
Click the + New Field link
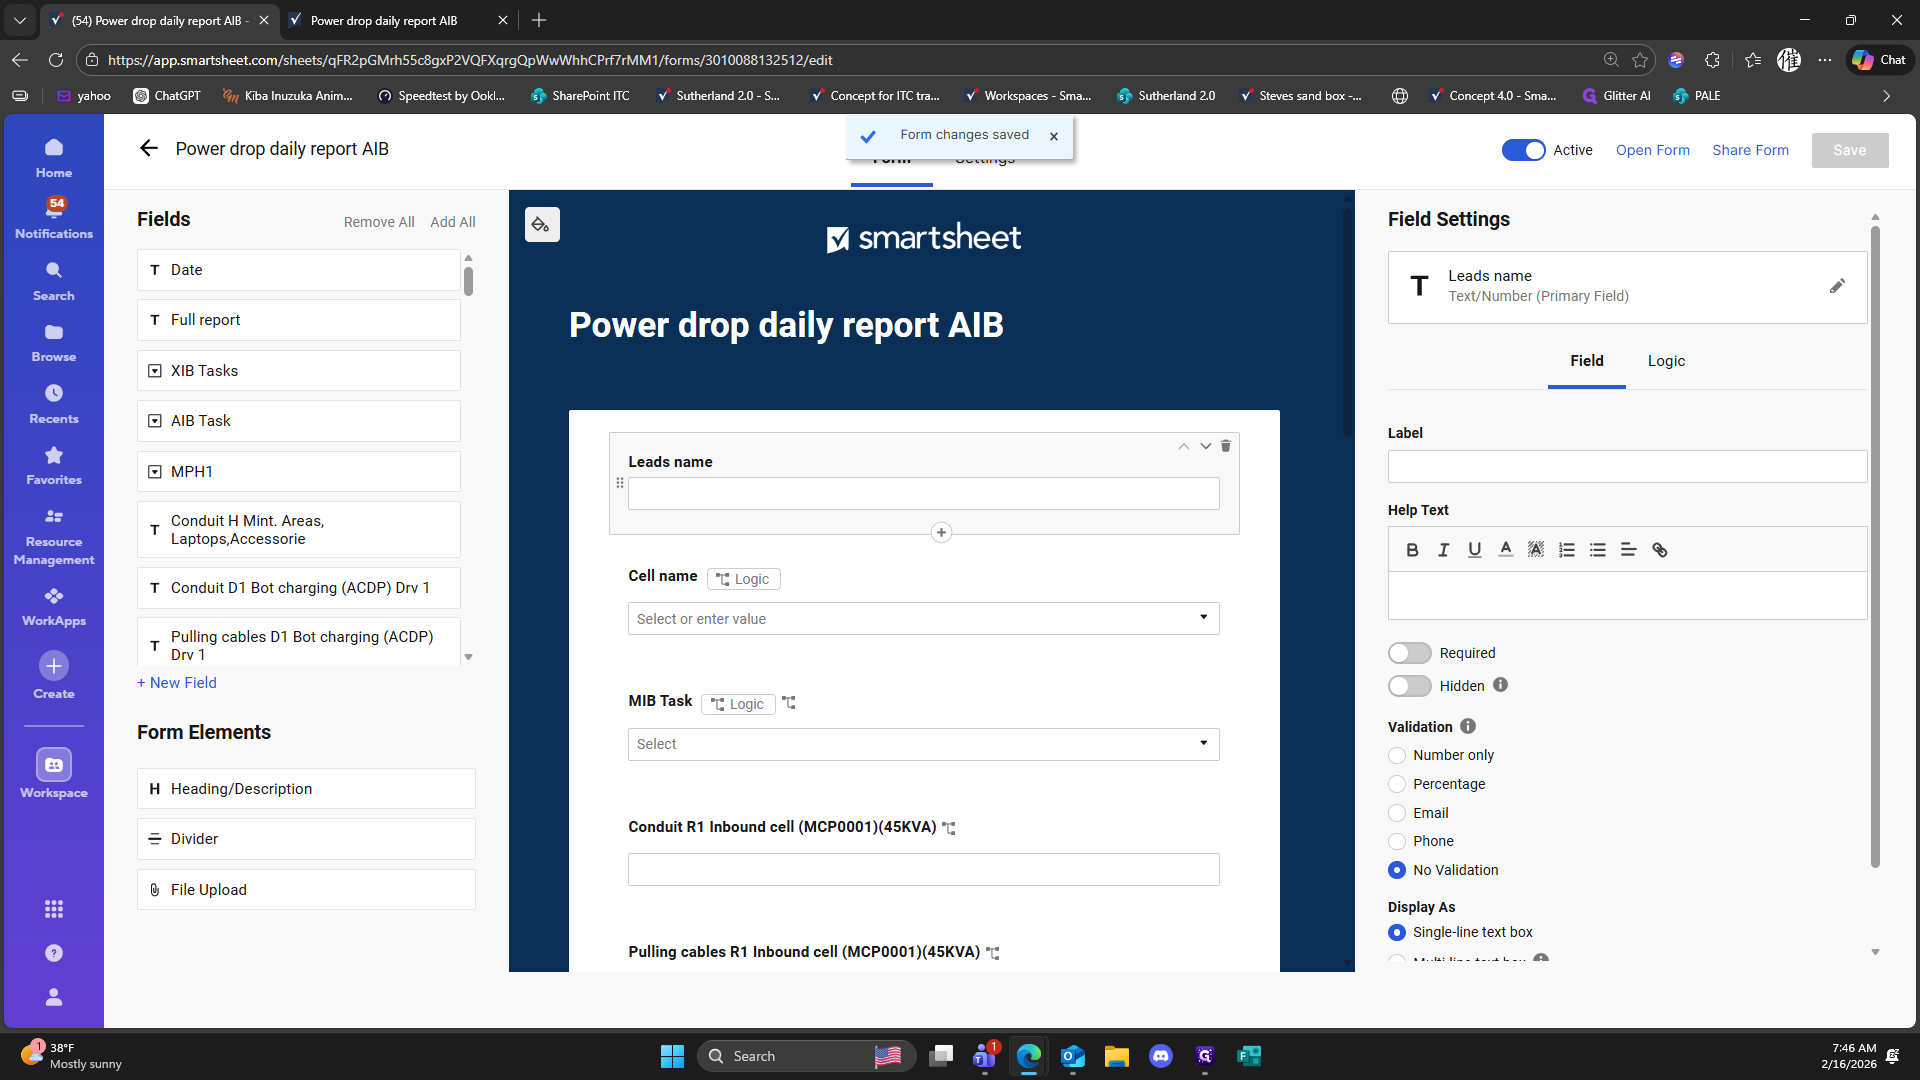click(177, 683)
